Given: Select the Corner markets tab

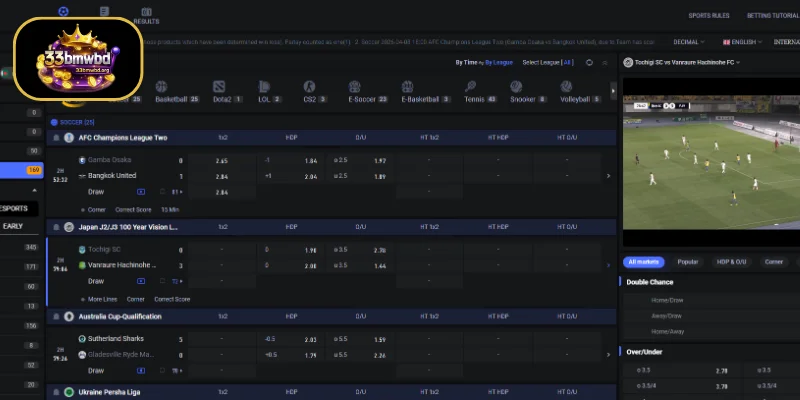Looking at the screenshot, I should [x=774, y=262].
